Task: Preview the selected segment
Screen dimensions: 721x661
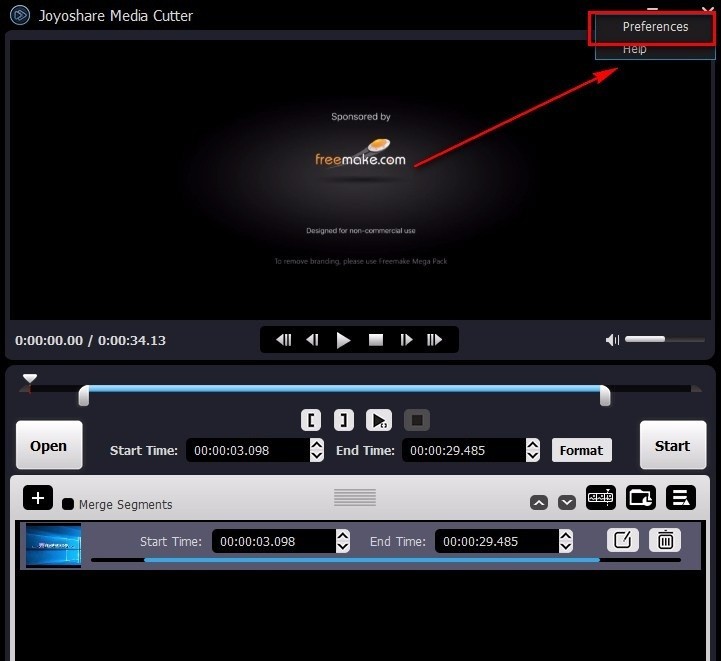Action: click(379, 420)
